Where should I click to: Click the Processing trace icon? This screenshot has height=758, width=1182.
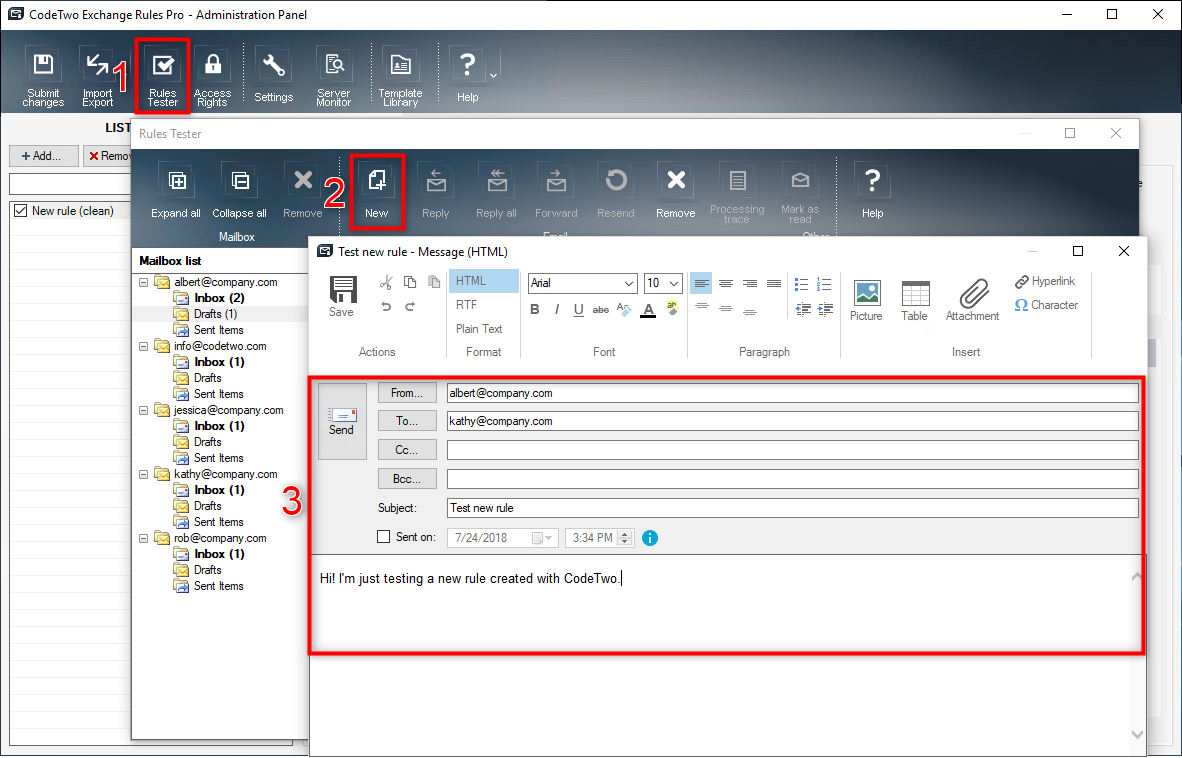pos(737,190)
